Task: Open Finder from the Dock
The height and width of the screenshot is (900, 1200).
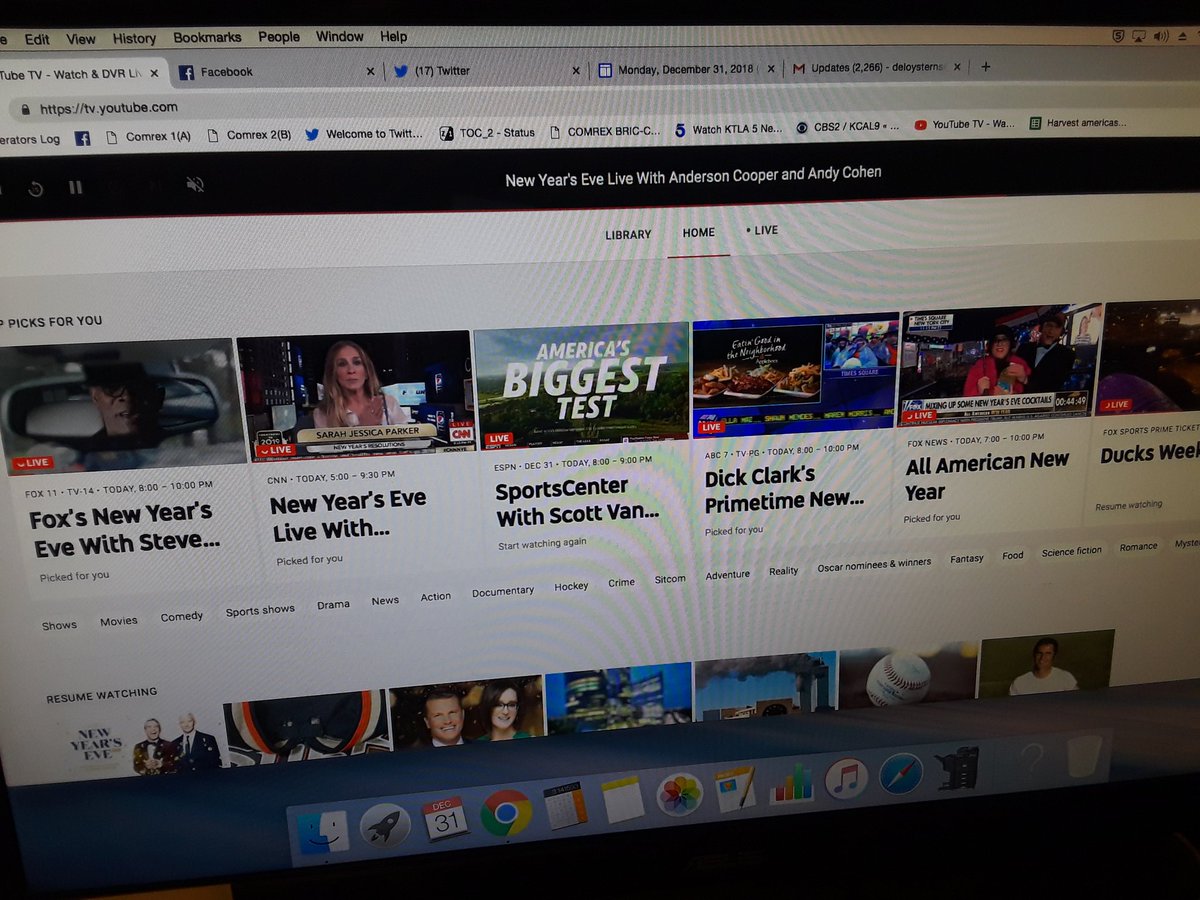Action: point(323,833)
